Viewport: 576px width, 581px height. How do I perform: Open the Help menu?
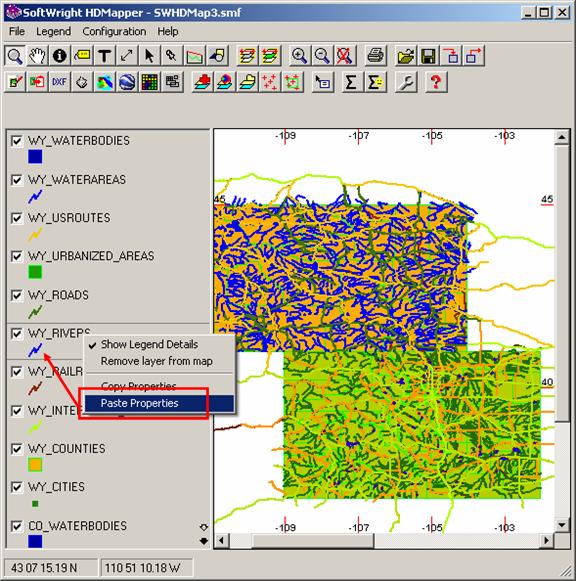168,31
